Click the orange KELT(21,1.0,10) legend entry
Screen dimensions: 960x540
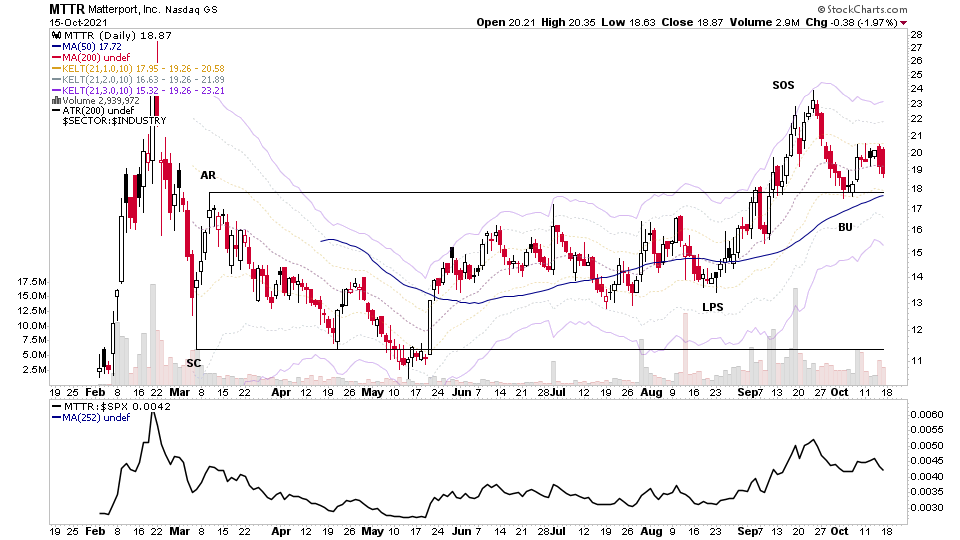click(138, 69)
